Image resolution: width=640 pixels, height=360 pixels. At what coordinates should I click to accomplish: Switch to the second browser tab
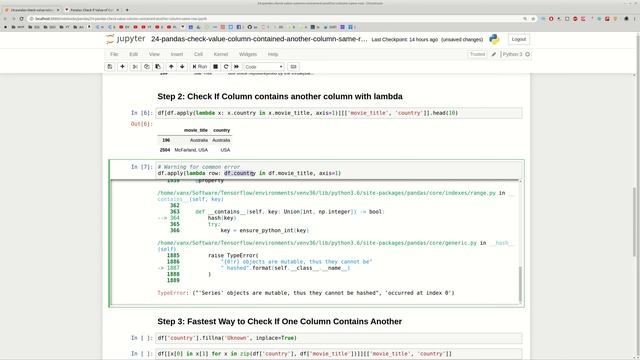coord(92,9)
